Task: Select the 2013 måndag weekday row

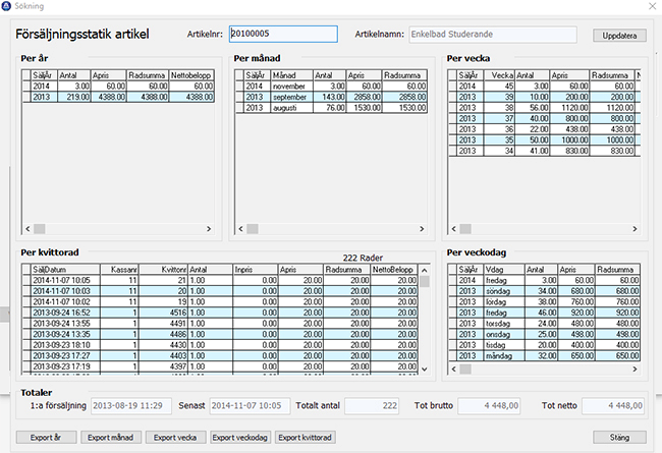Action: 544,356
